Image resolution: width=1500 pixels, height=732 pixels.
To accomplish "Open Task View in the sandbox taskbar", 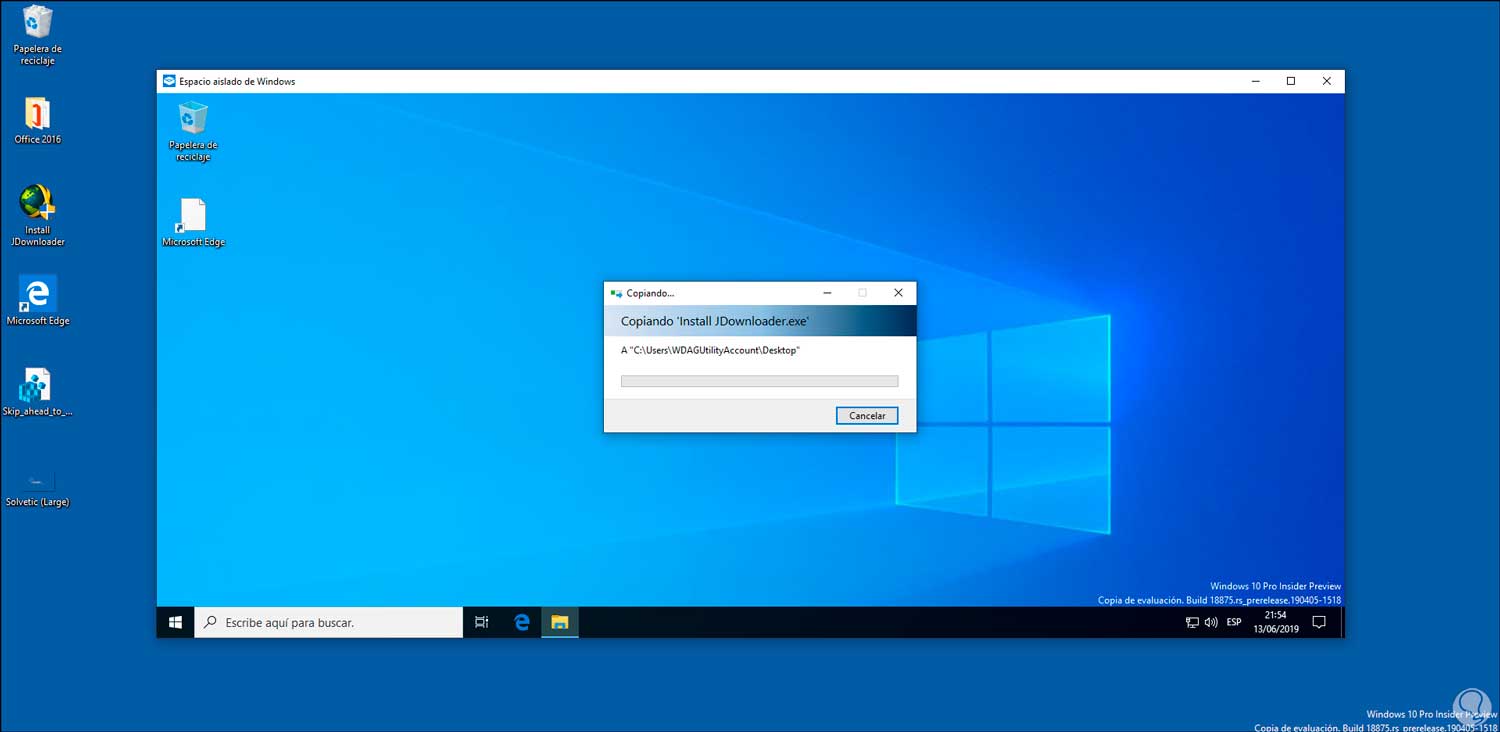I will click(x=482, y=622).
